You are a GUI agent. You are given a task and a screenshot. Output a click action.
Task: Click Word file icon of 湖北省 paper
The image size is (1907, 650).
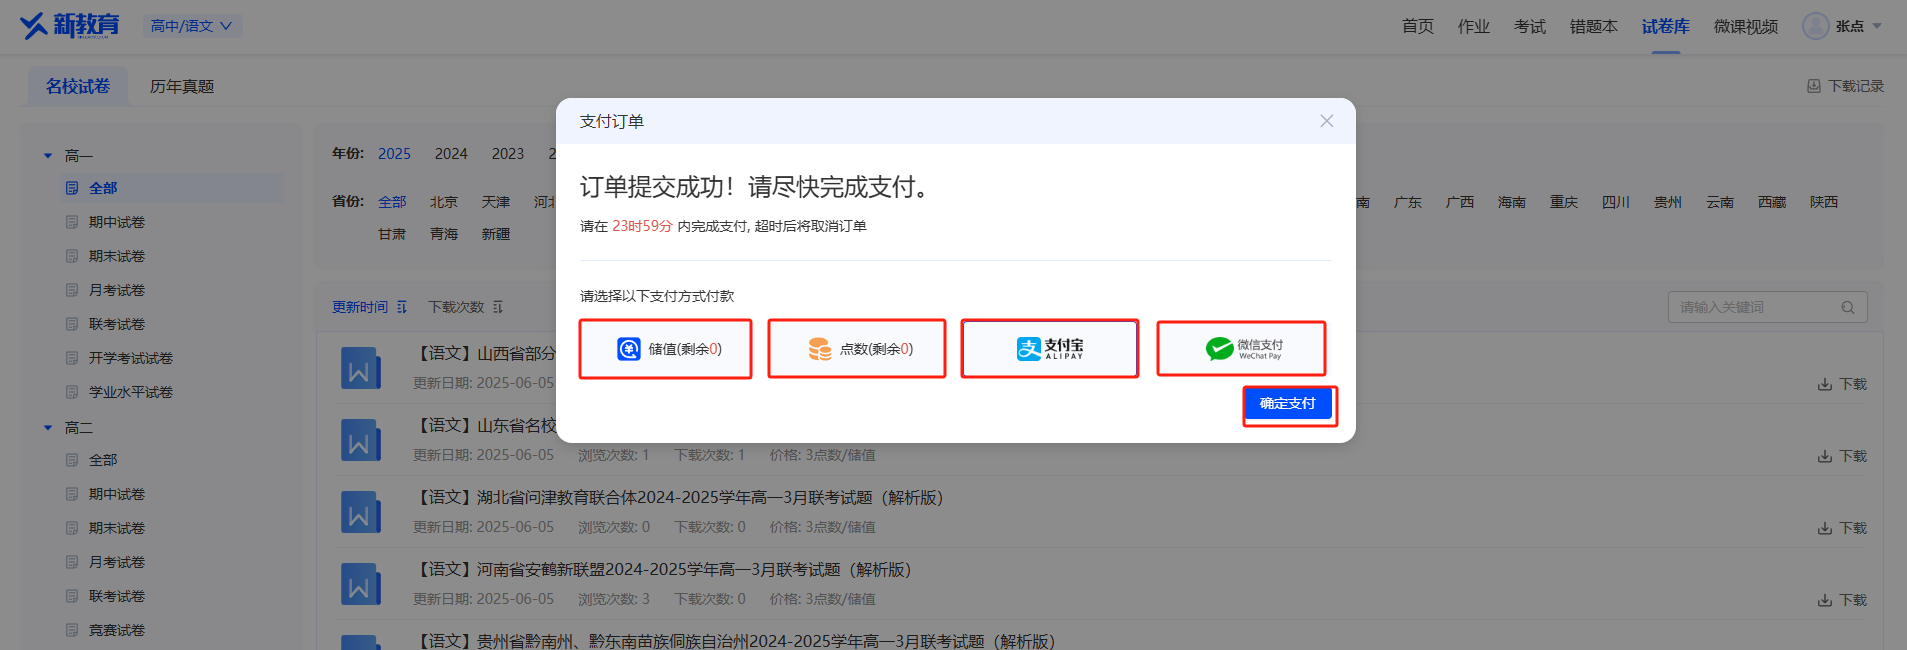360,513
